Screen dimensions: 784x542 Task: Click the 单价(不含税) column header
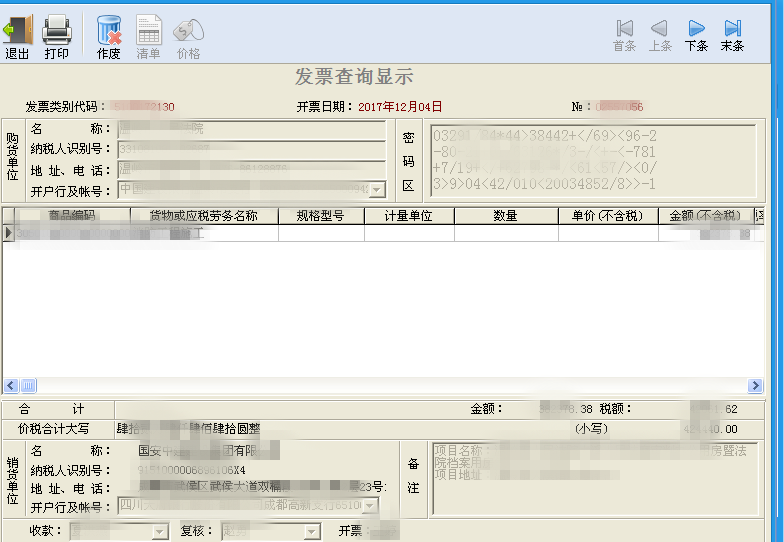(x=608, y=216)
